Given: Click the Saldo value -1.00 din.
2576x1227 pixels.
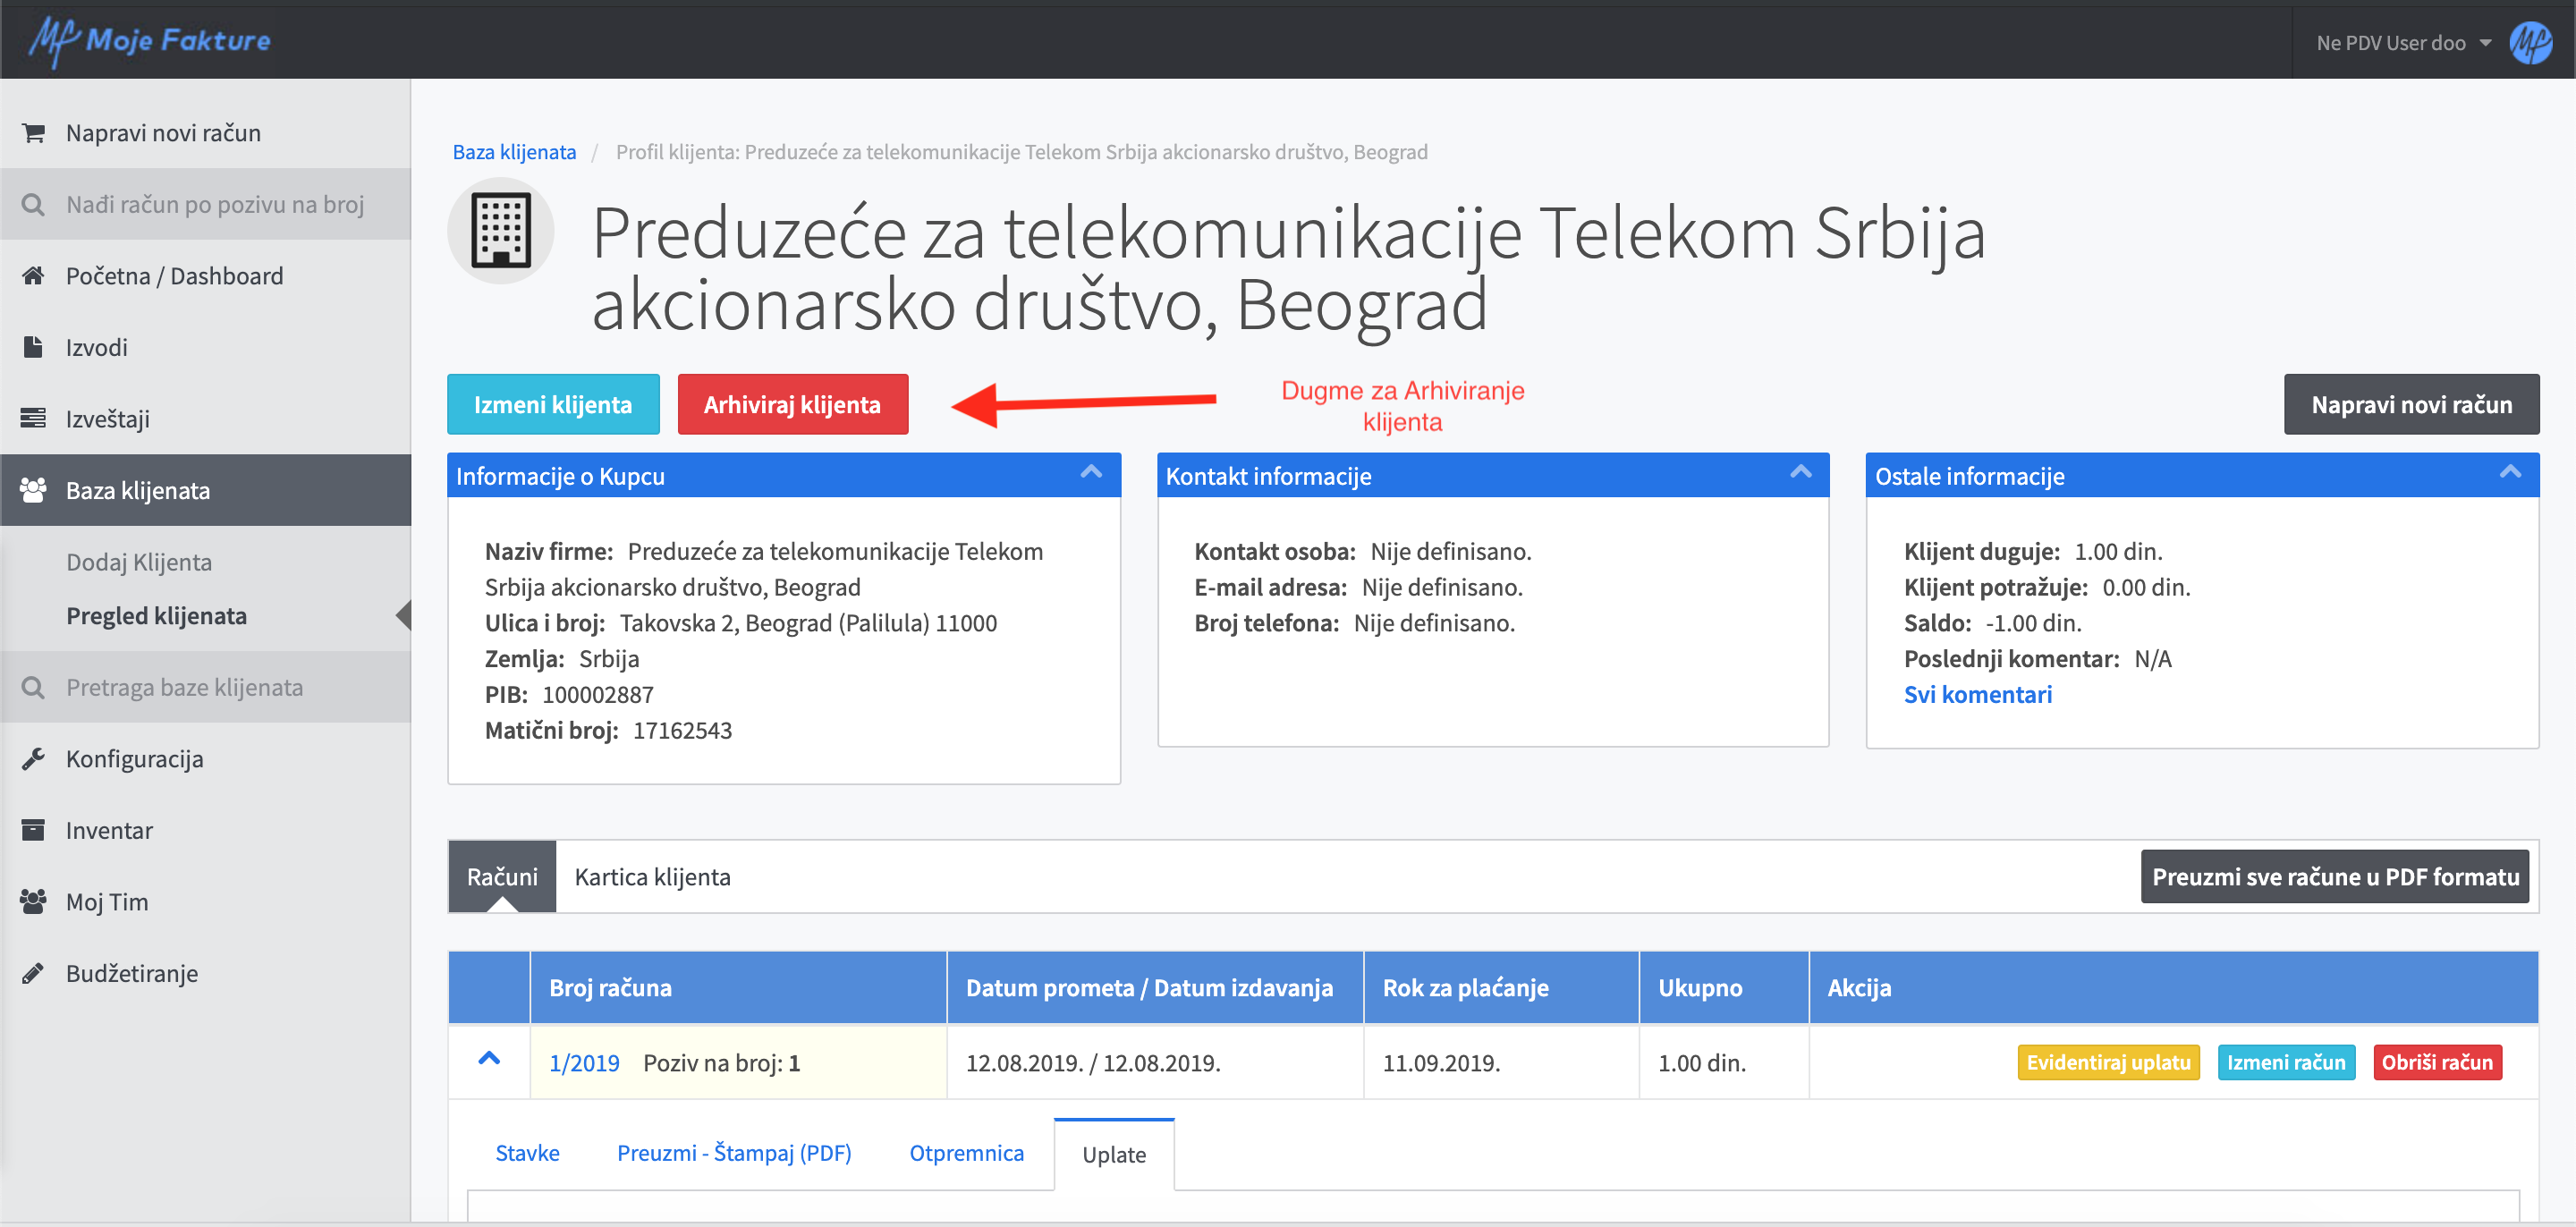Looking at the screenshot, I should pos(2033,623).
